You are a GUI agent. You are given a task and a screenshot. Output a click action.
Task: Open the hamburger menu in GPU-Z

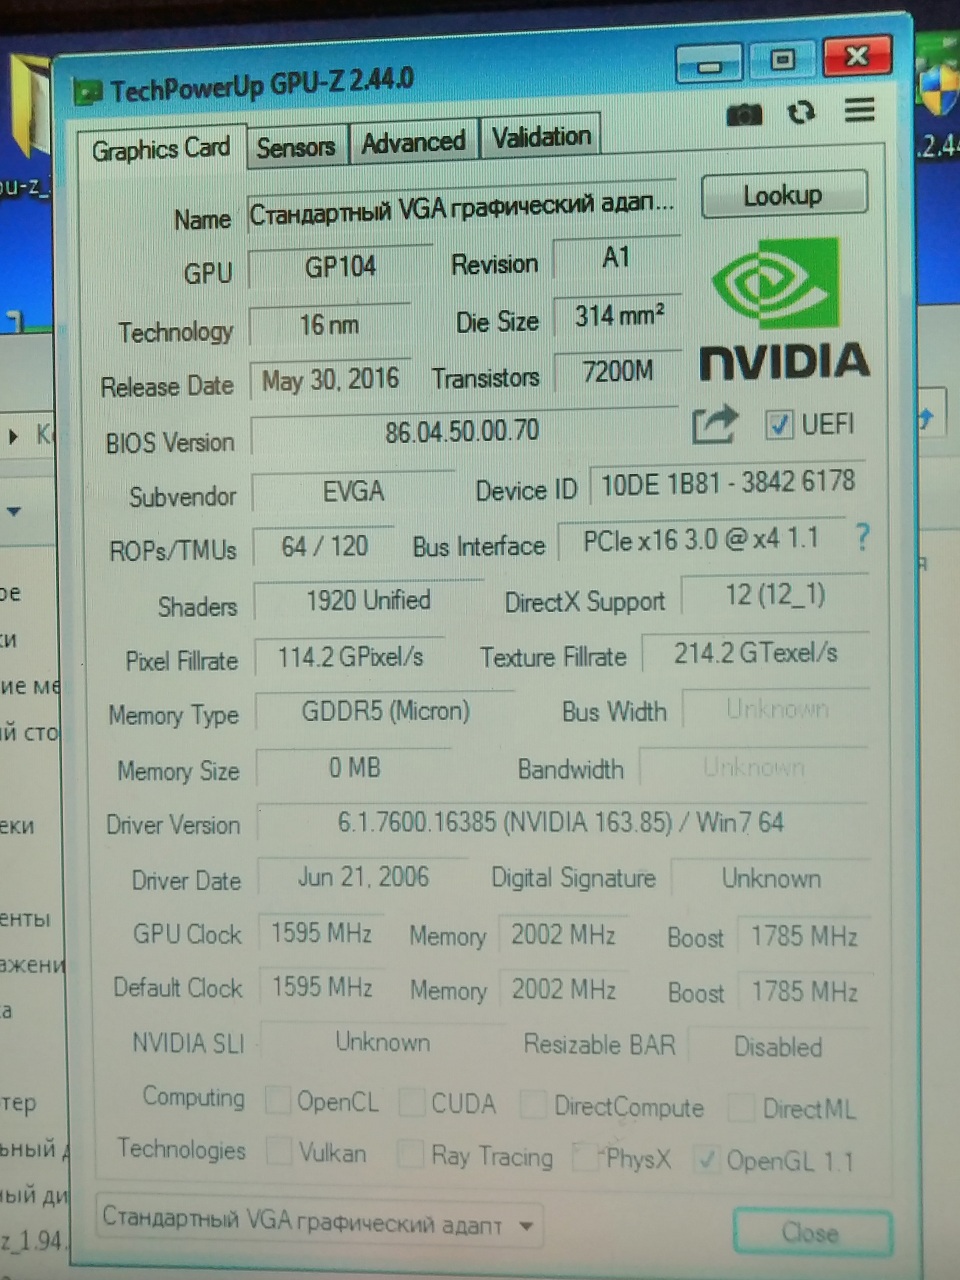pyautogui.click(x=859, y=110)
